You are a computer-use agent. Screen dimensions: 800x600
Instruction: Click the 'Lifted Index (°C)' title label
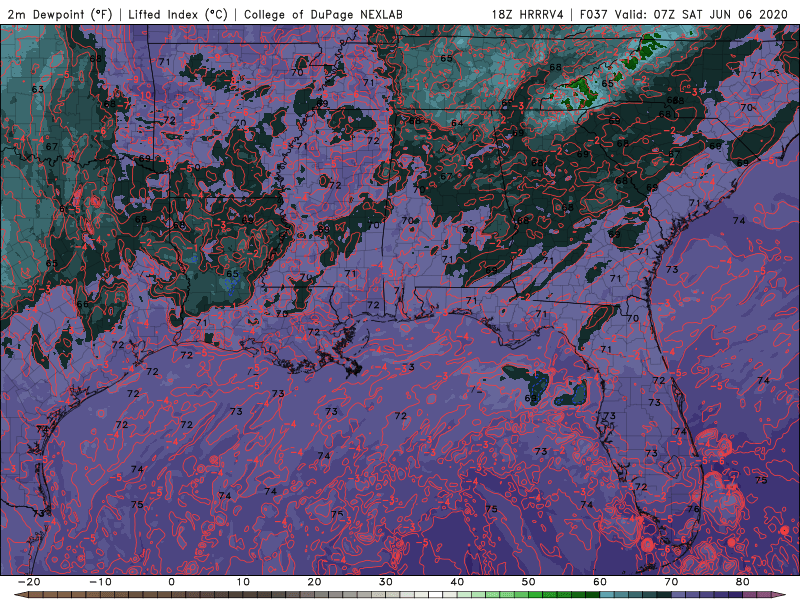click(178, 14)
